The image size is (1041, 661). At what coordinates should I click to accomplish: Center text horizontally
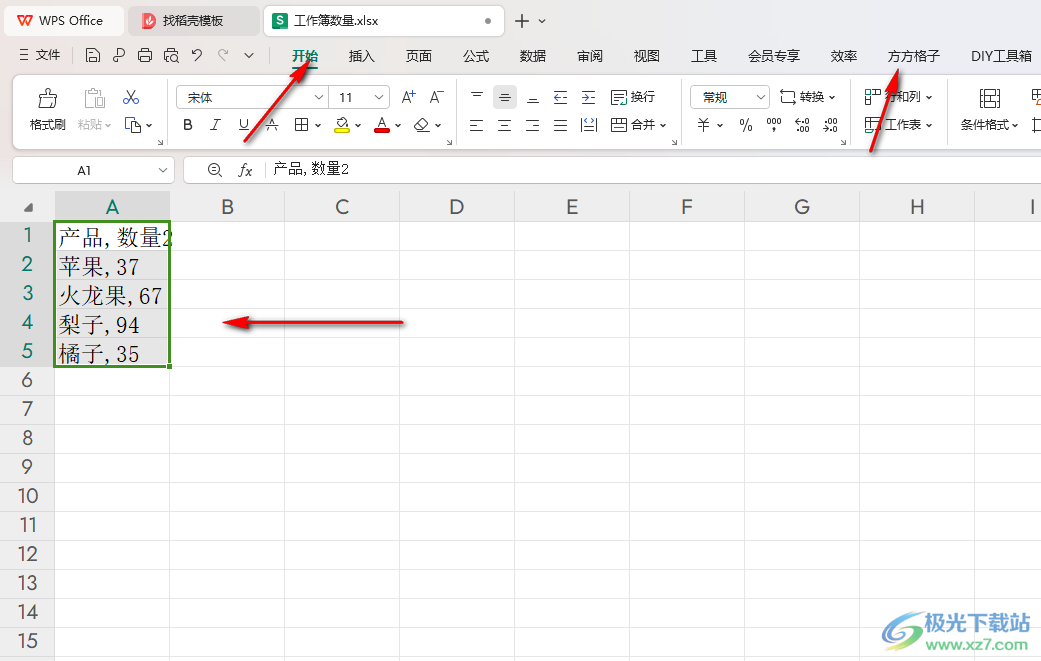pyautogui.click(x=505, y=125)
